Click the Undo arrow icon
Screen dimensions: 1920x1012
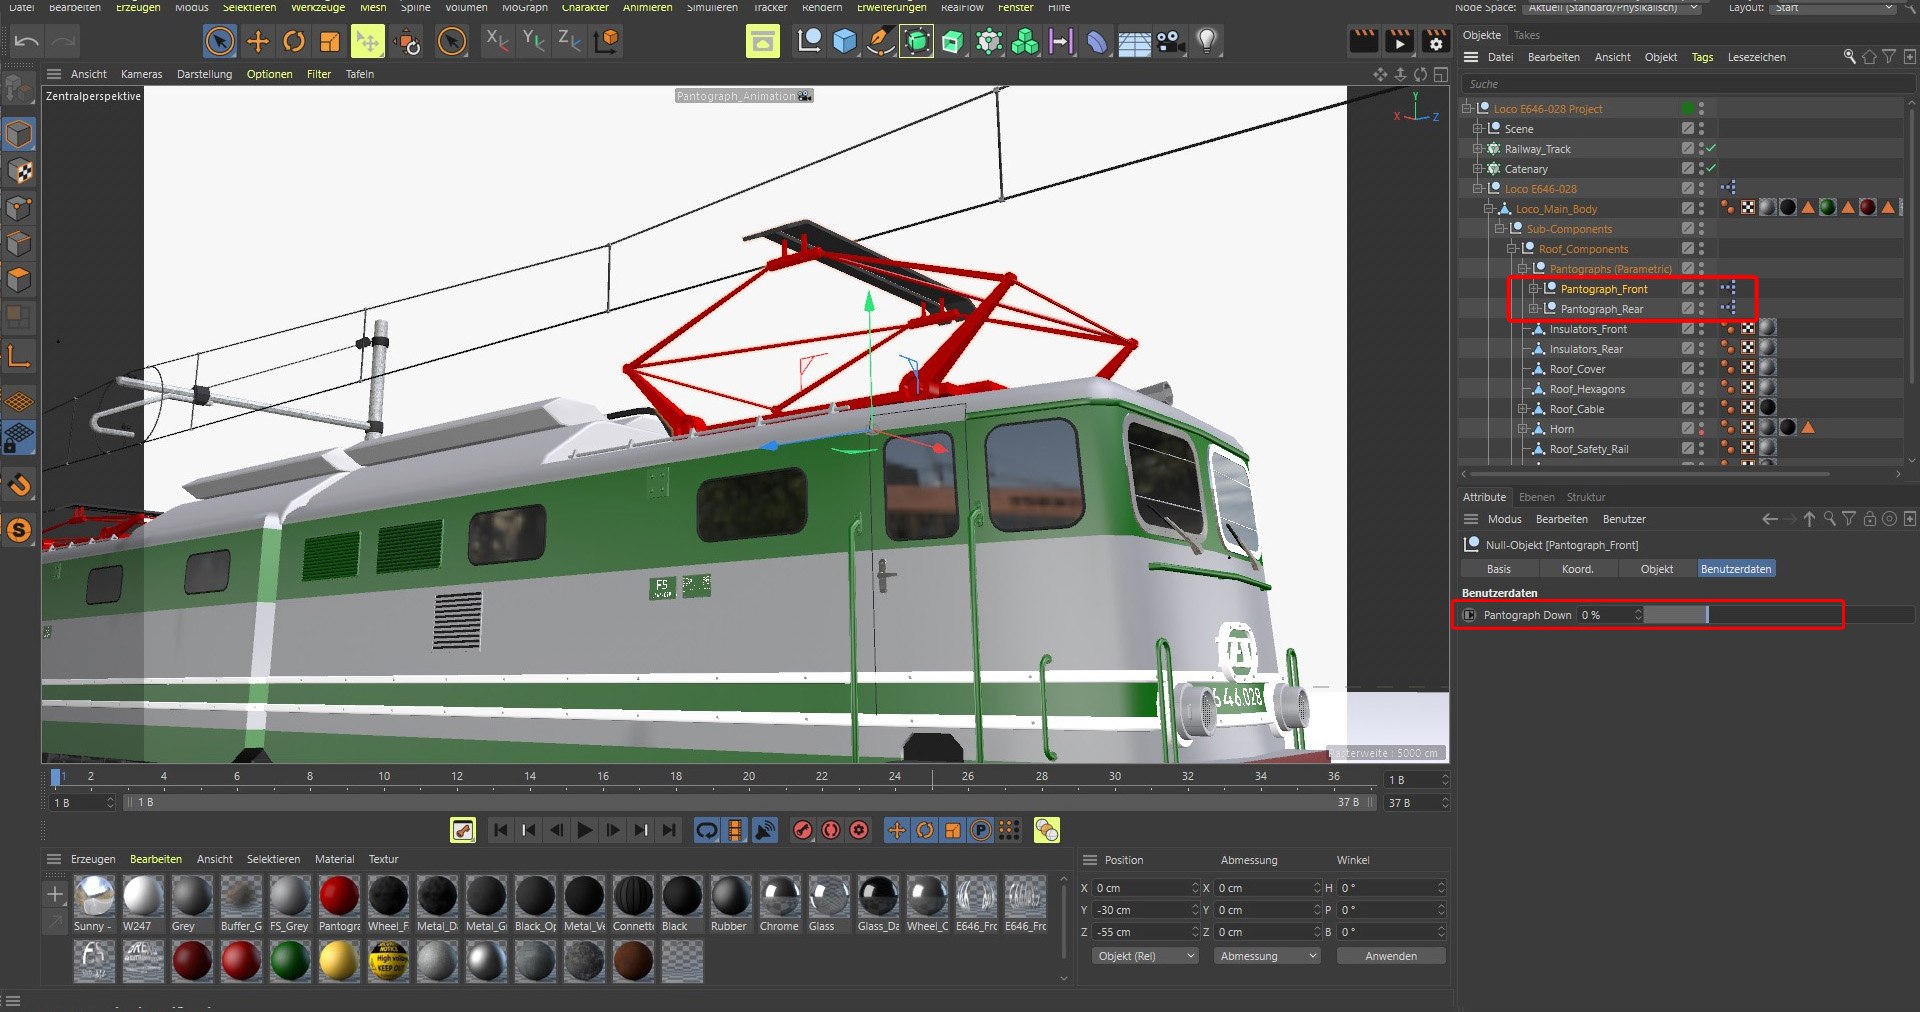(27, 41)
